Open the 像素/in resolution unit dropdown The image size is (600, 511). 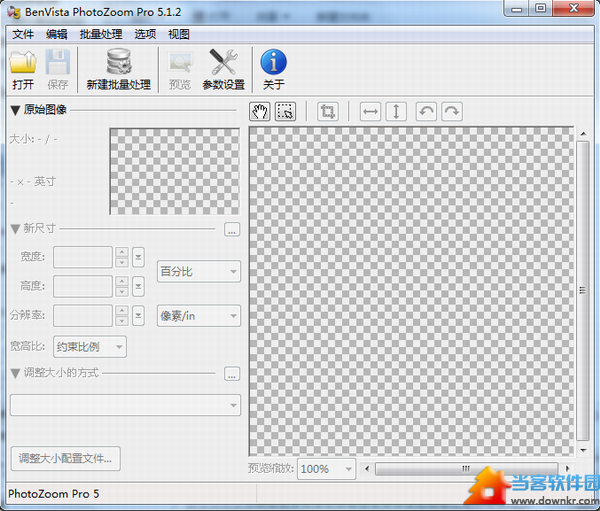point(199,316)
